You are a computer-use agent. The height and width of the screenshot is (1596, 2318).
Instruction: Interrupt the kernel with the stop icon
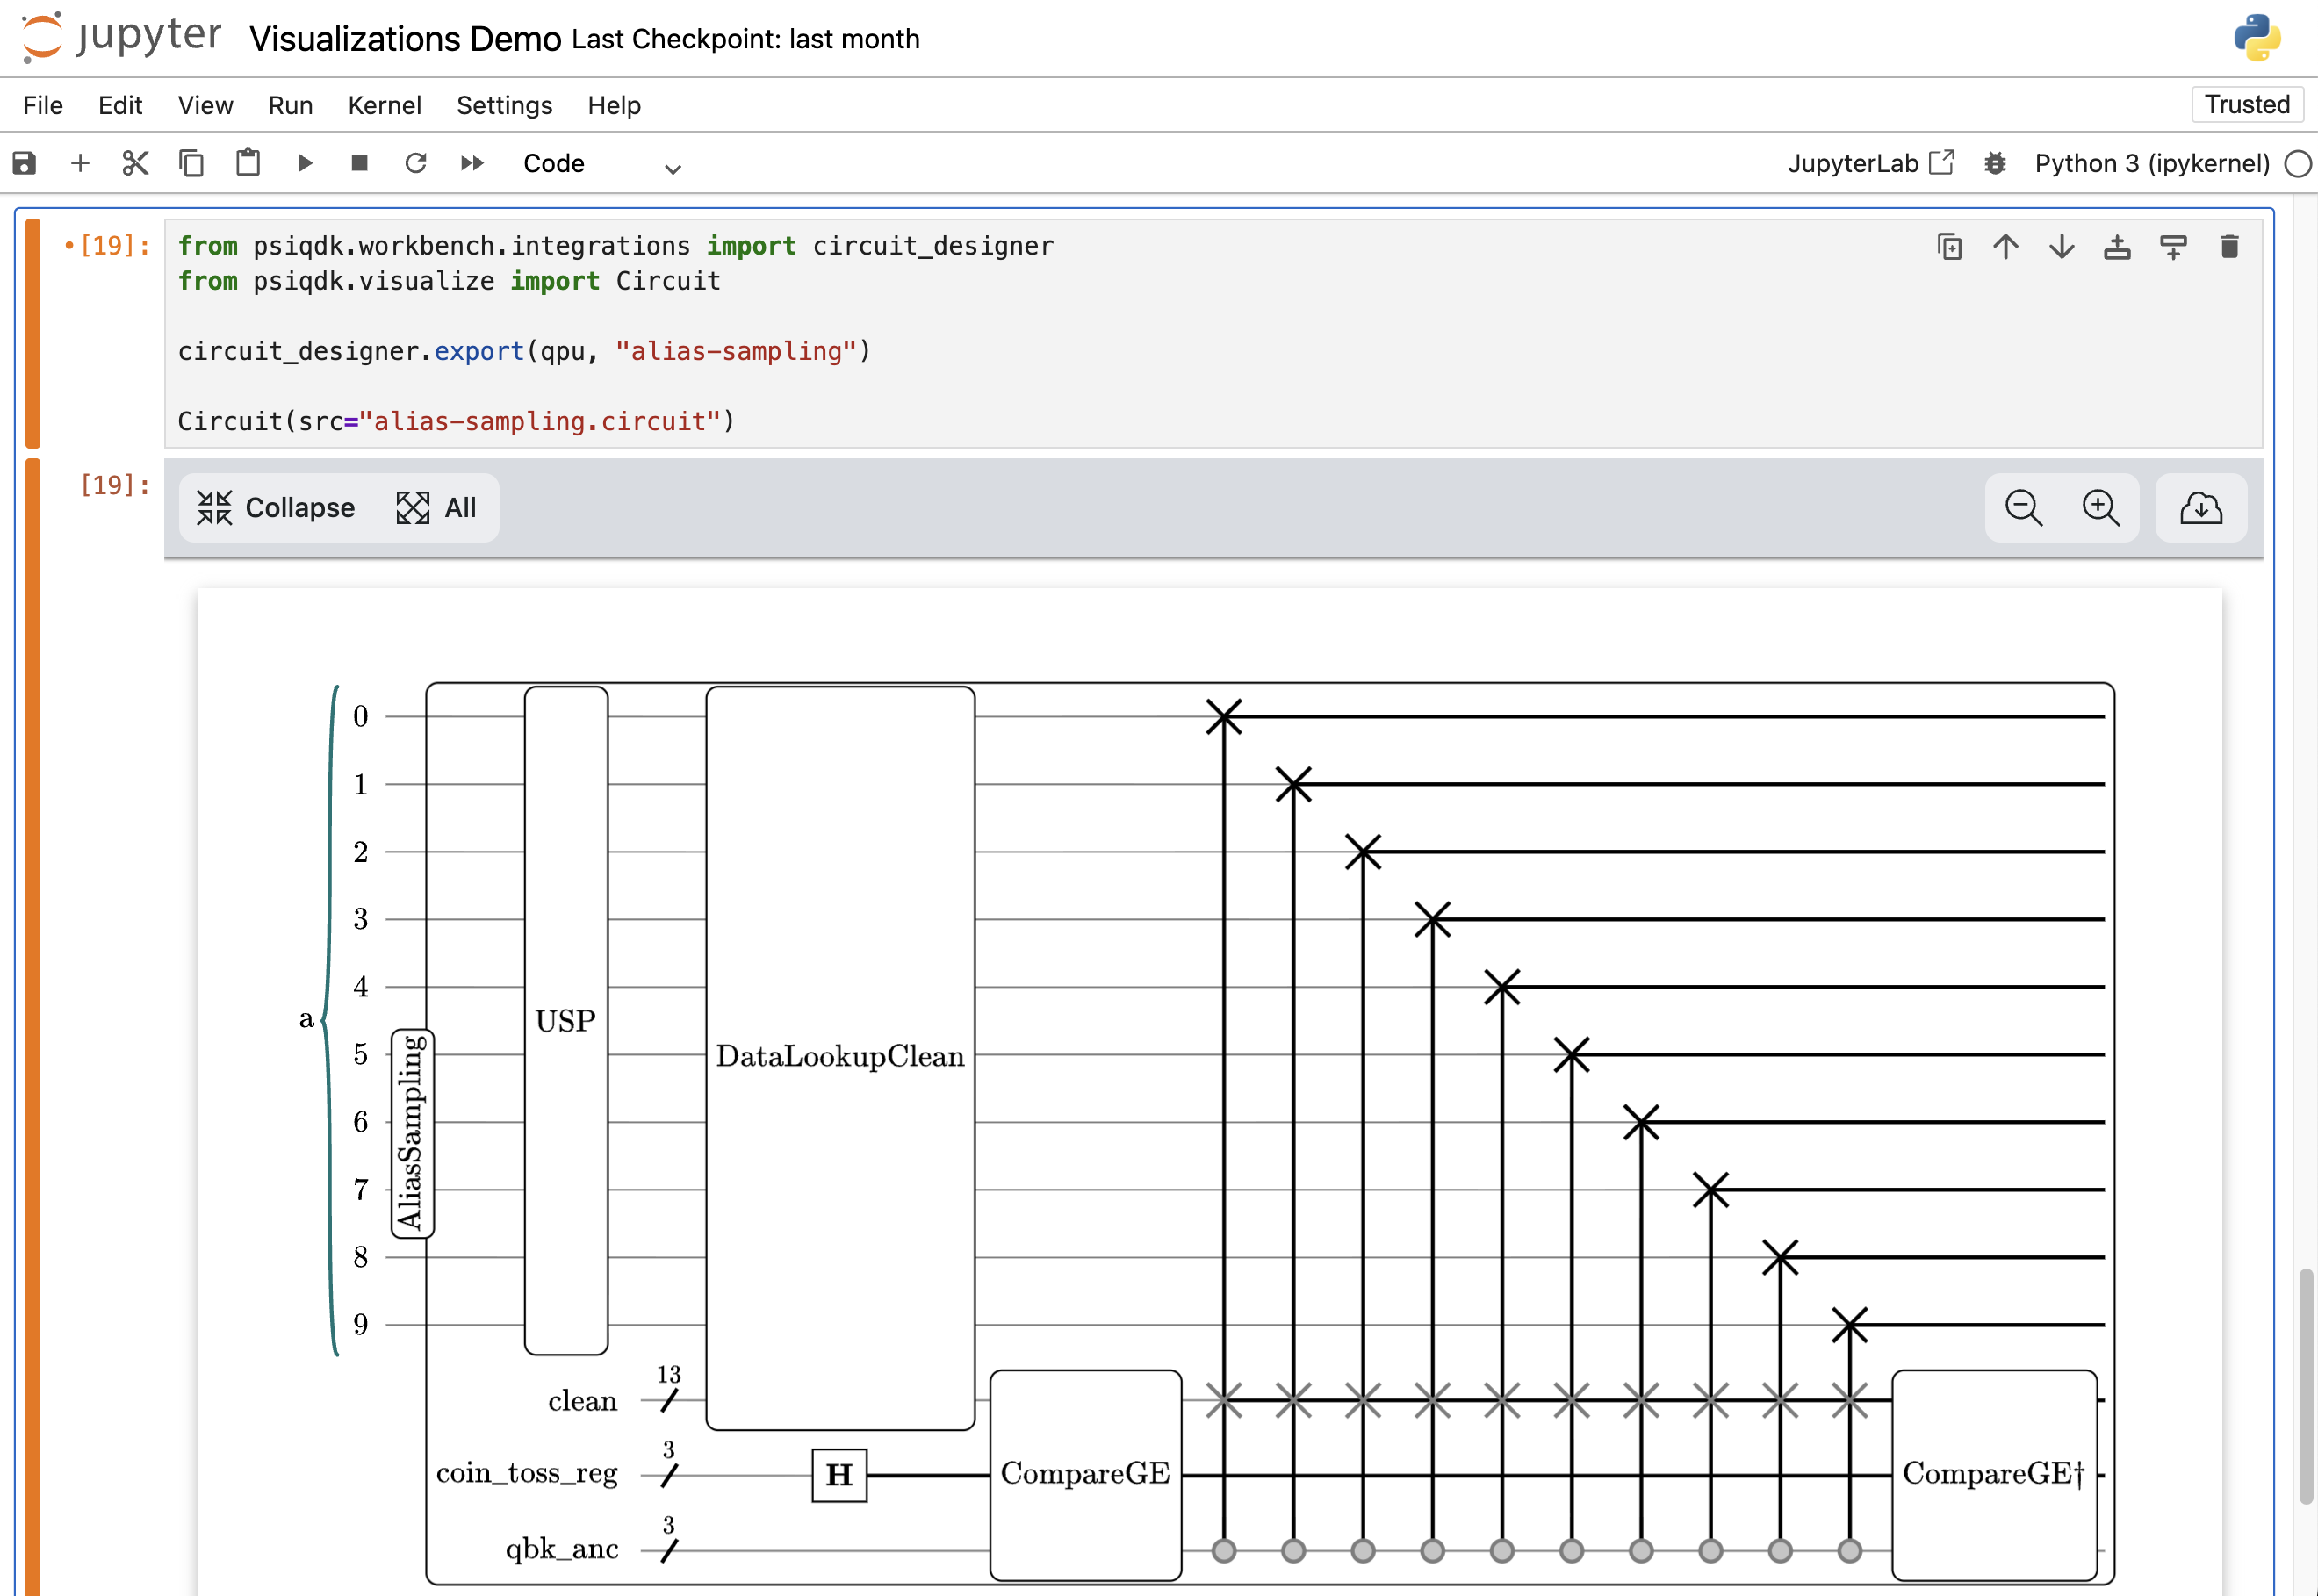pyautogui.click(x=360, y=163)
